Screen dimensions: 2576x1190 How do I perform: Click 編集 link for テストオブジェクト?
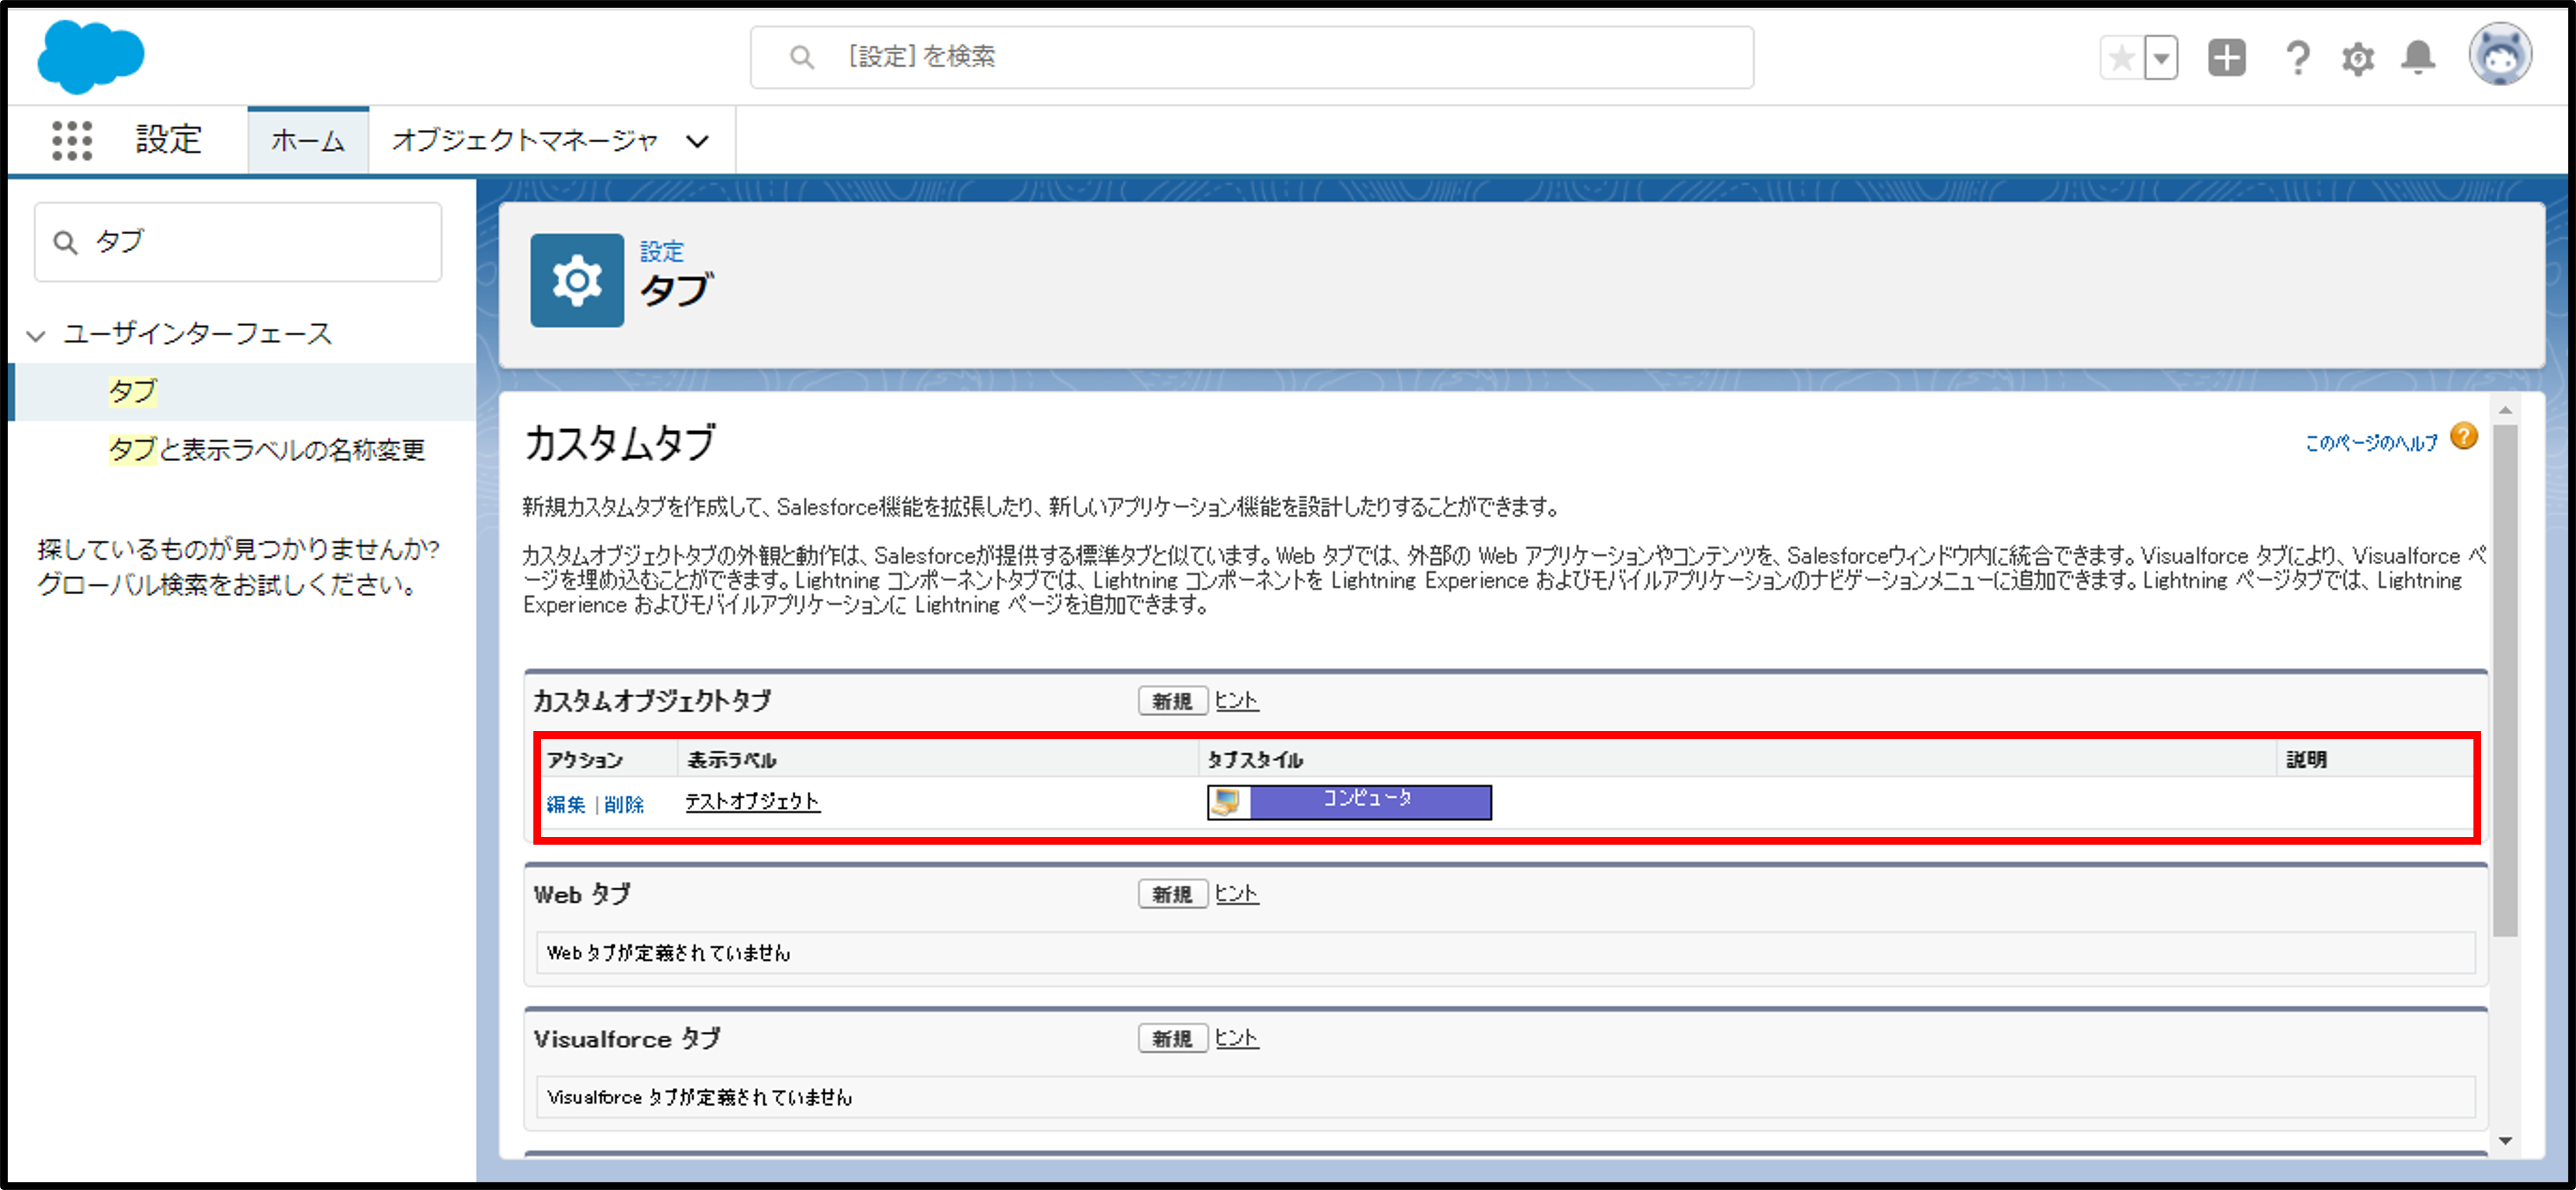pos(565,804)
